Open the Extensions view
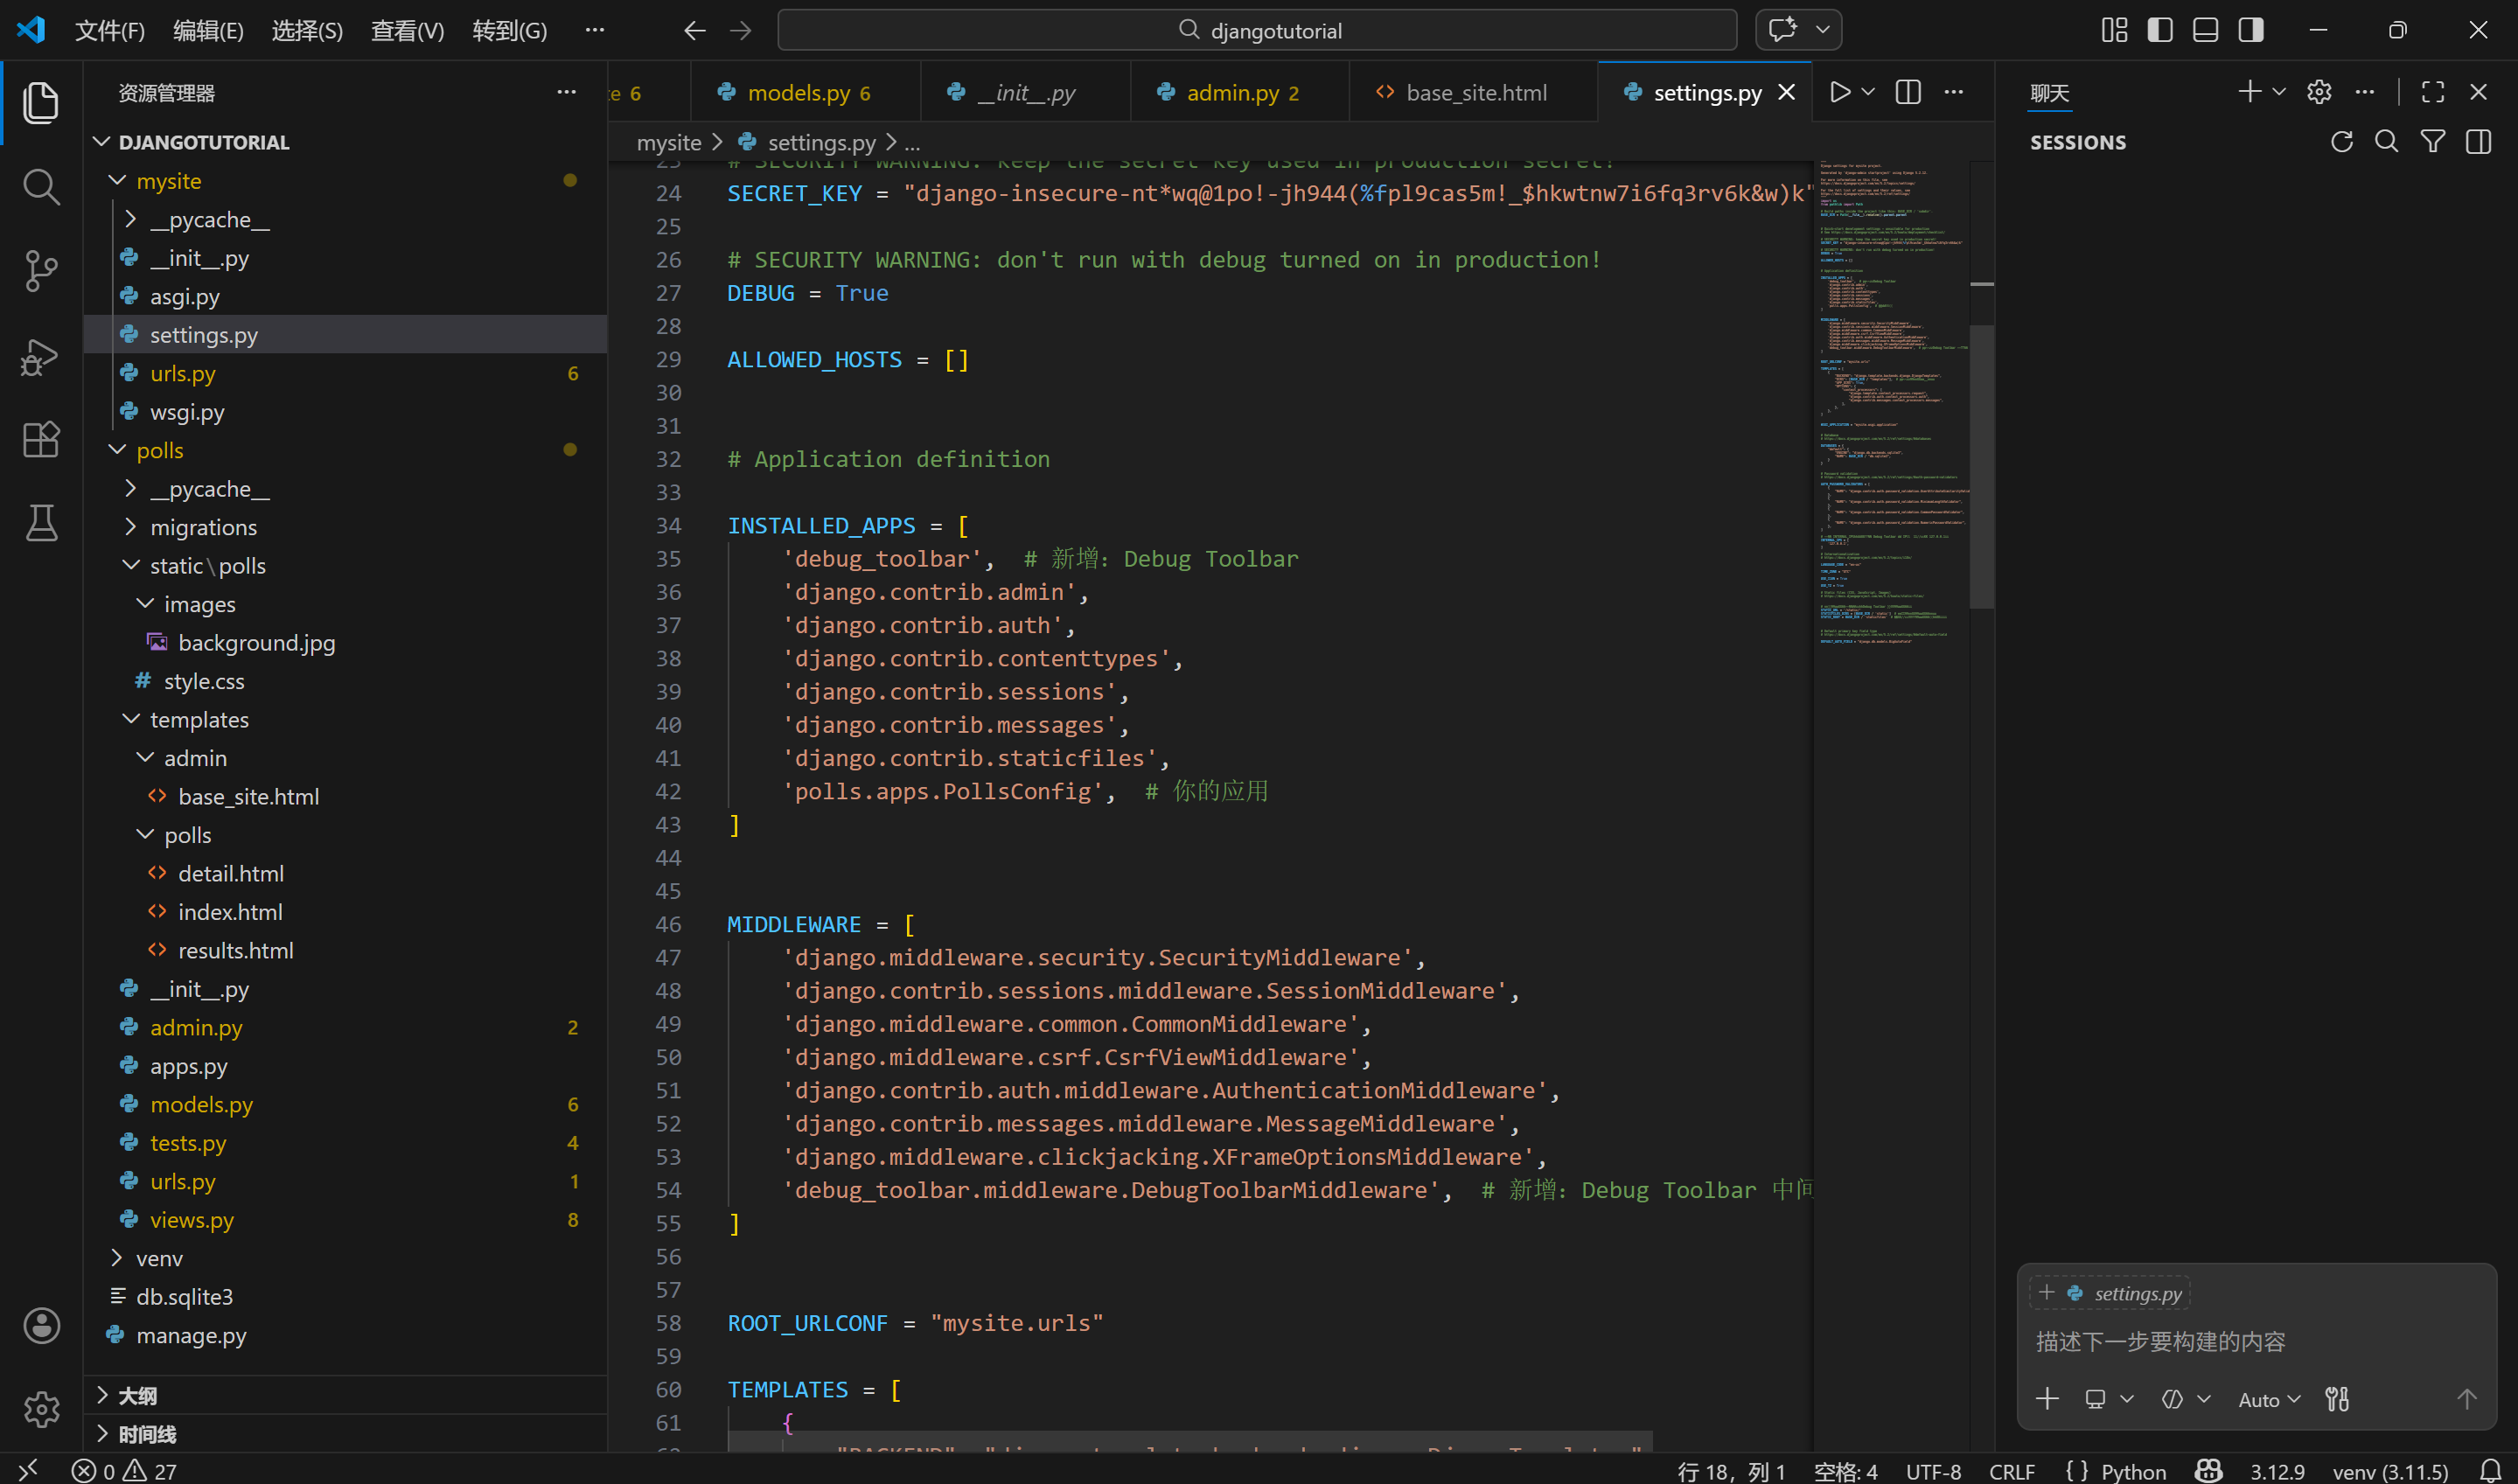The width and height of the screenshot is (2518, 1484). coord(41,439)
